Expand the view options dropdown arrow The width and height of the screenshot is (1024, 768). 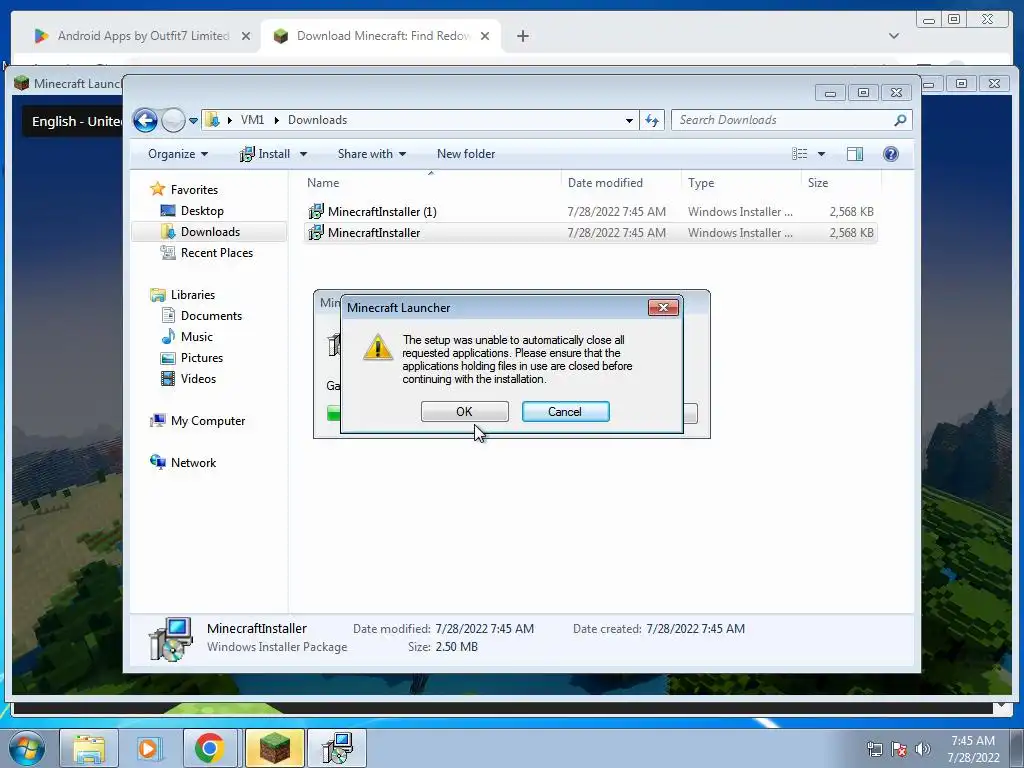click(822, 154)
